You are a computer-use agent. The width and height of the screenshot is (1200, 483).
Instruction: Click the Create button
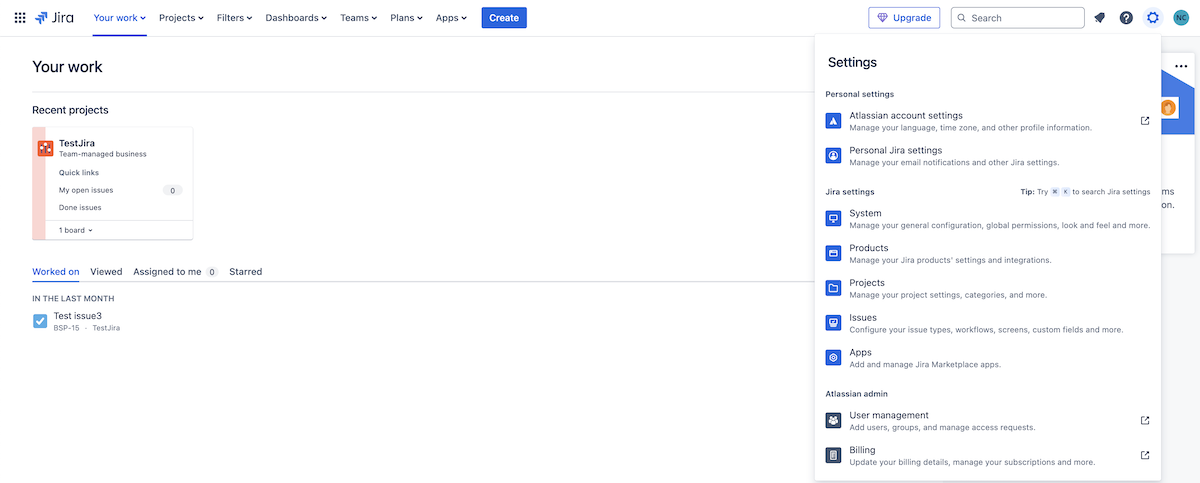504,18
